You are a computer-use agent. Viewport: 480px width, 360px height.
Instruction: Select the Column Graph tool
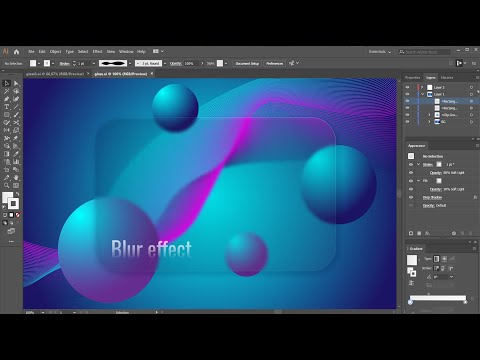coord(16,162)
